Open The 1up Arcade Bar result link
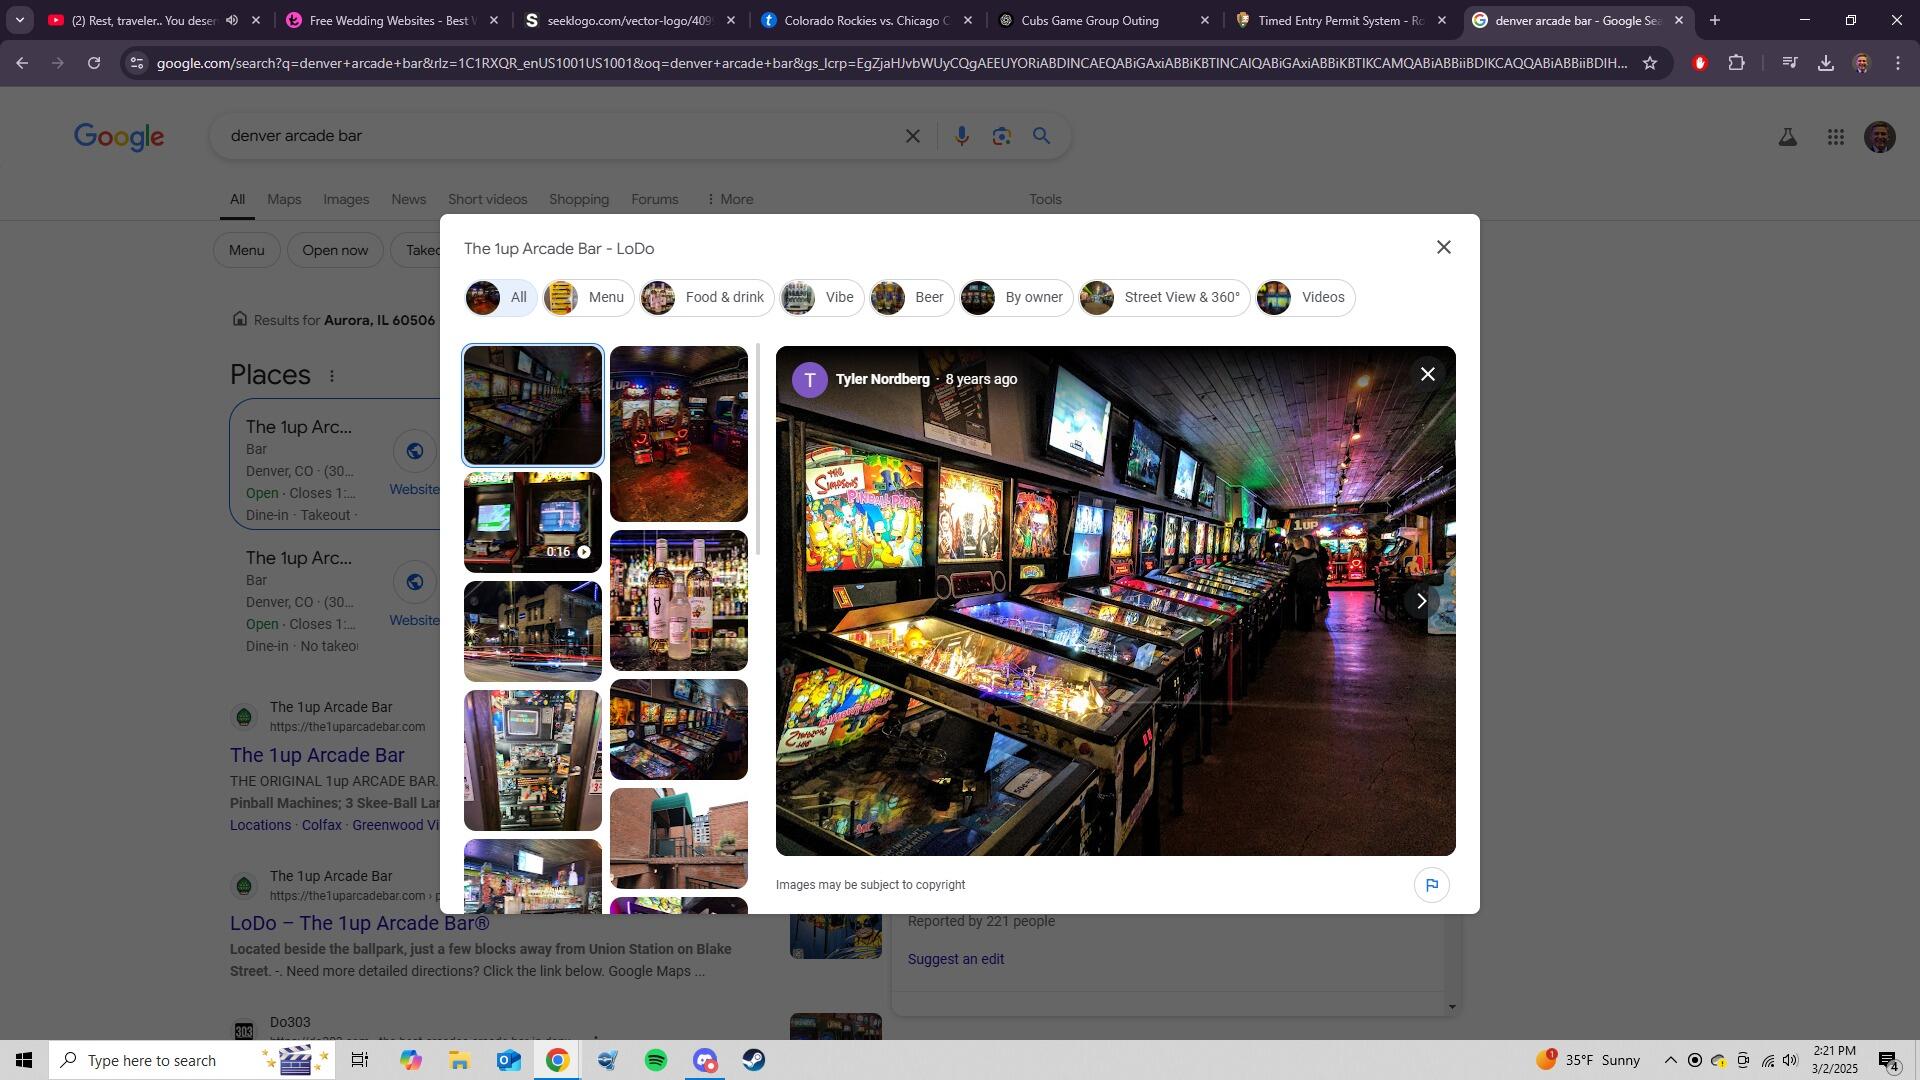1920x1080 pixels. click(317, 755)
